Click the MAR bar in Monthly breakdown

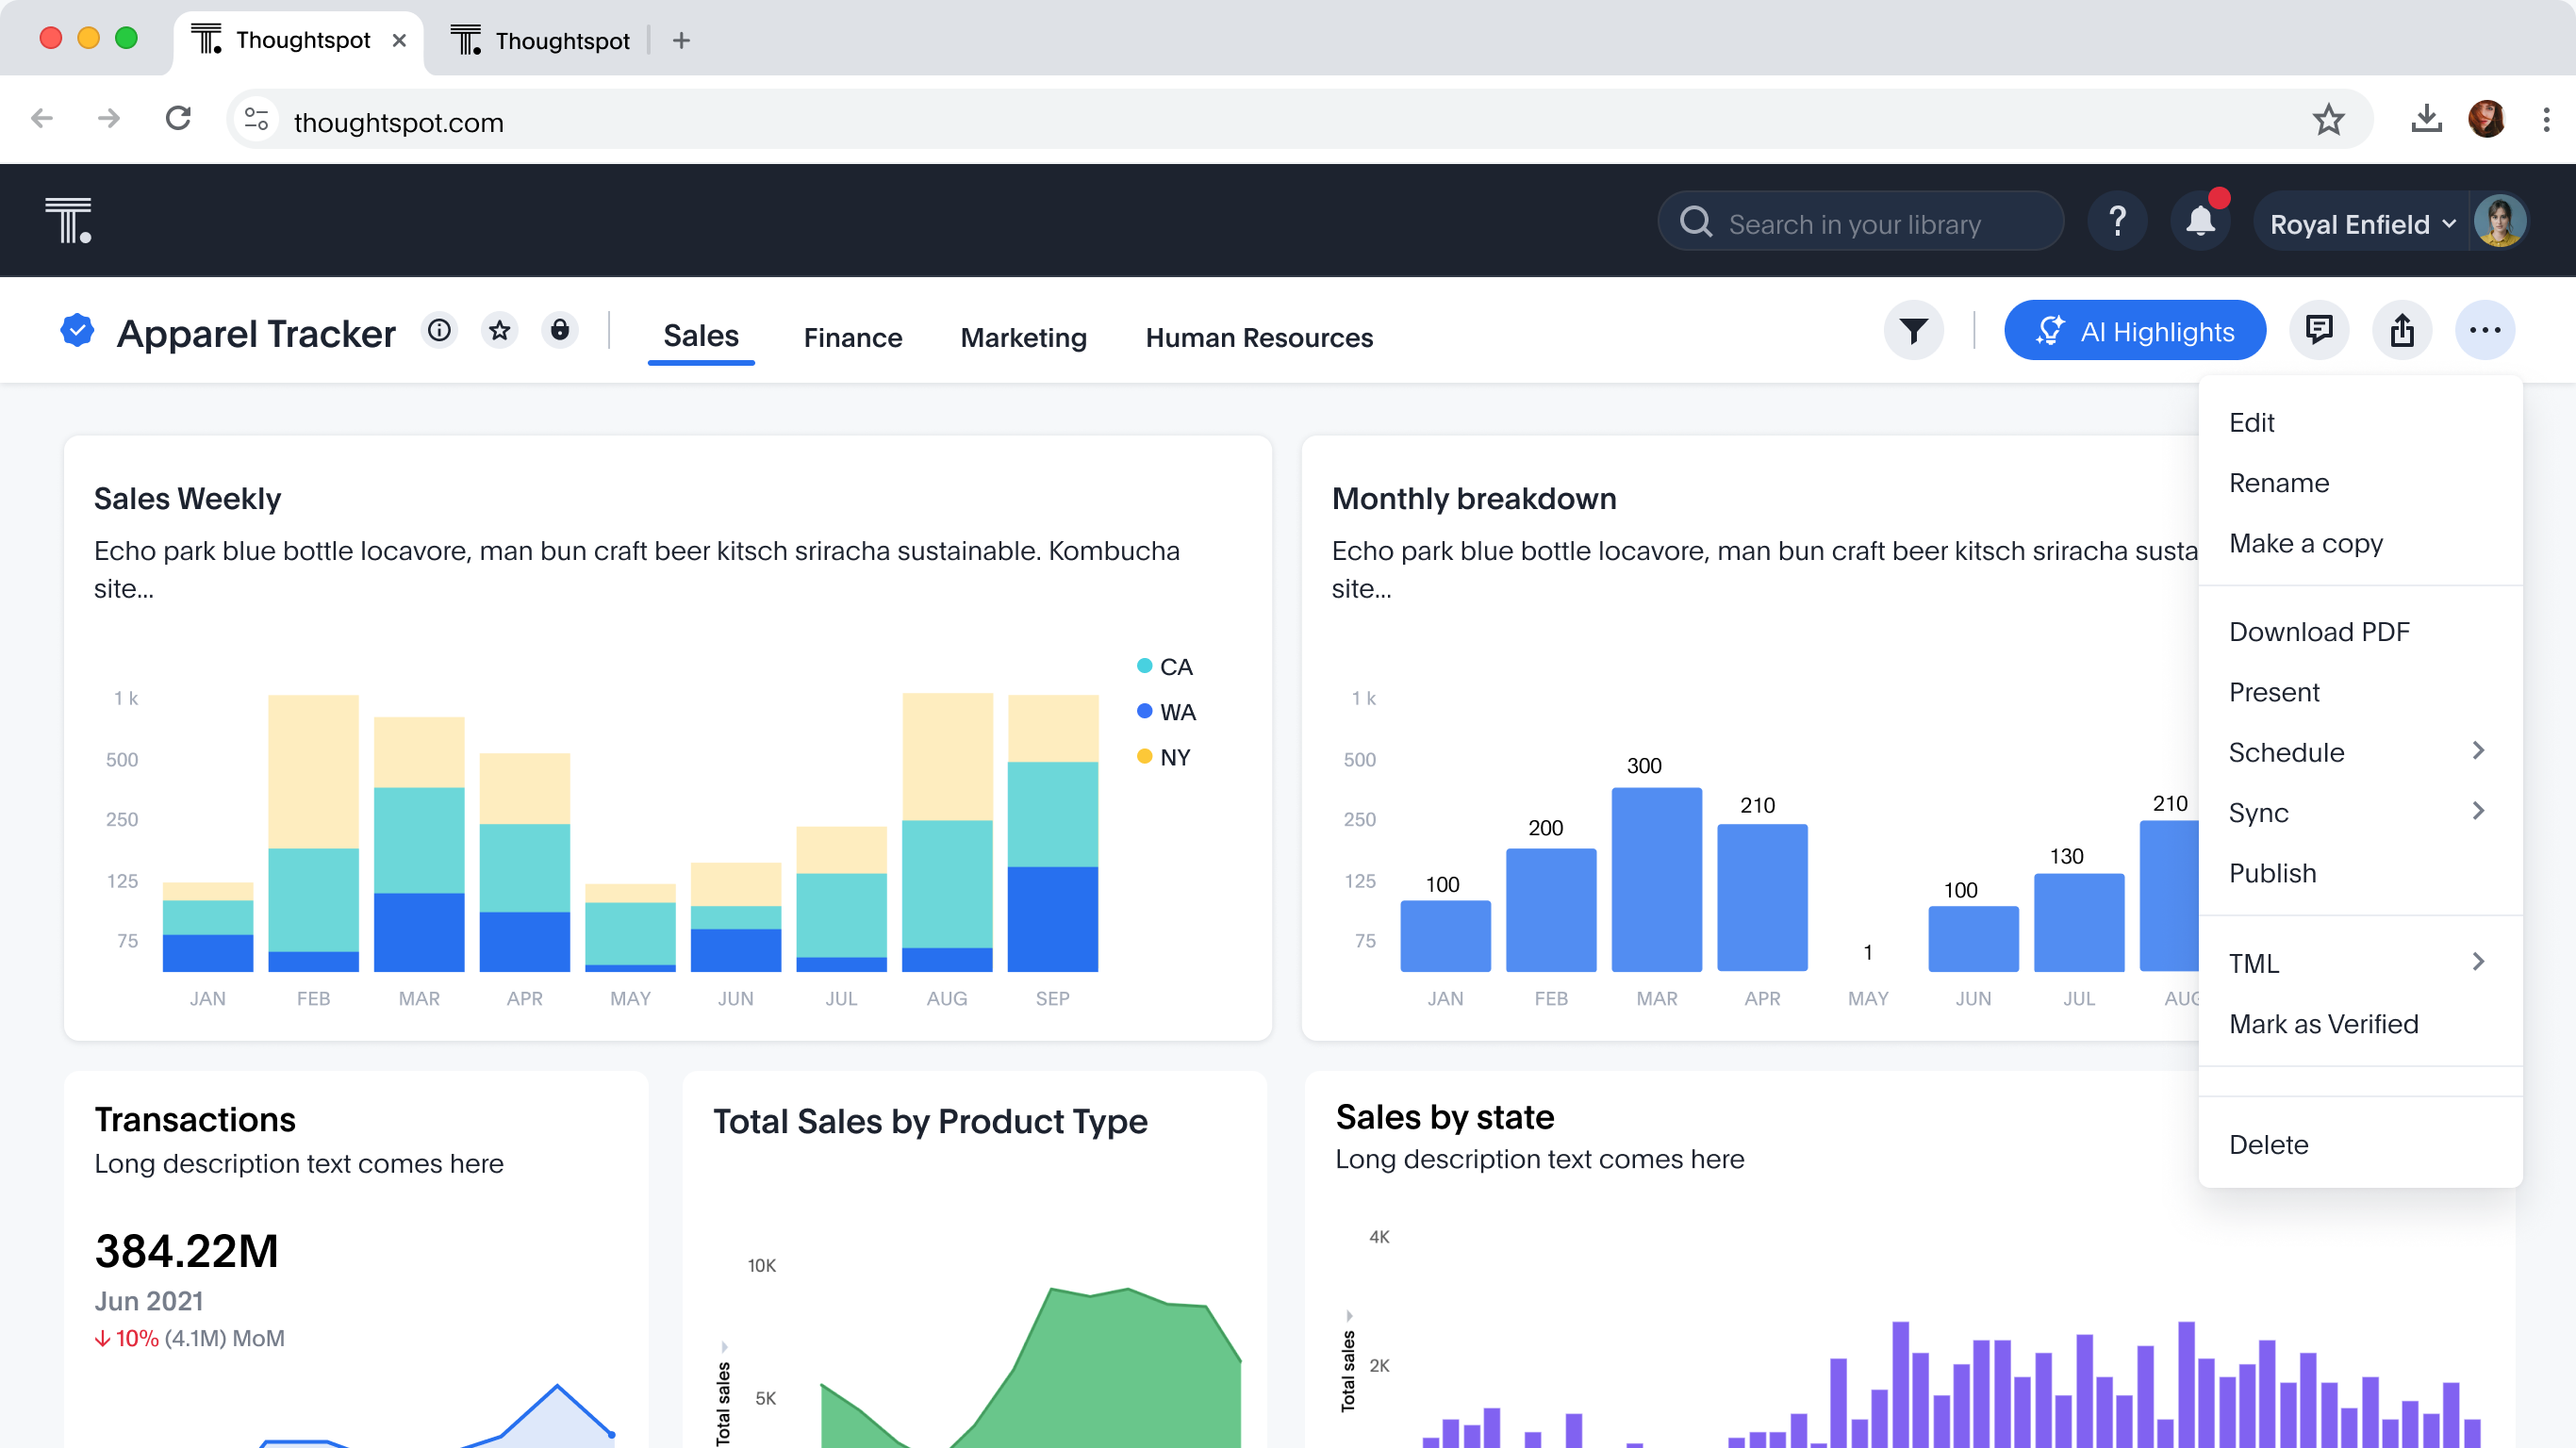pos(1656,879)
